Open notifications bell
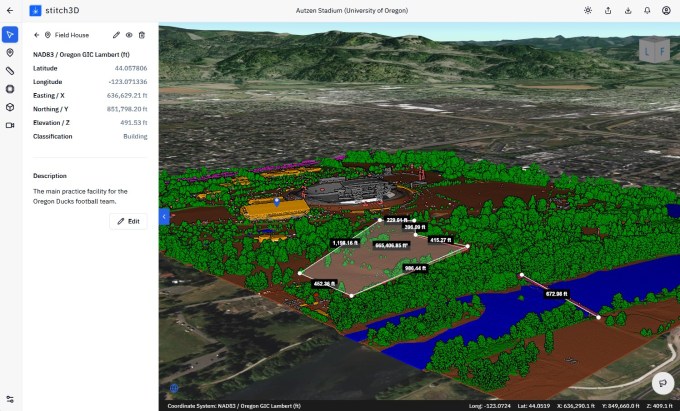The image size is (680, 411). click(647, 11)
